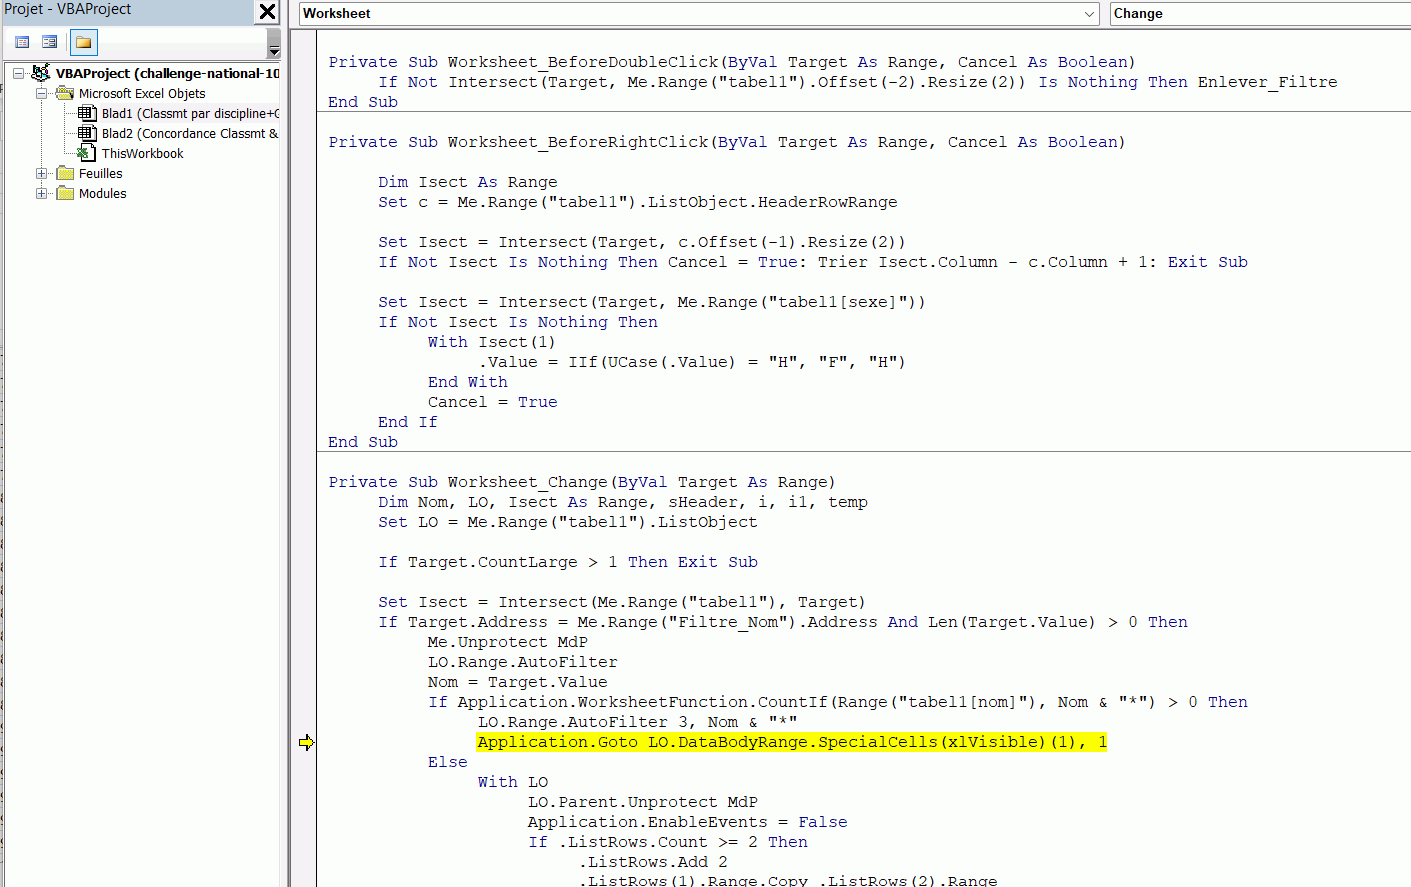Click "Application.EnableEvents = False" line
Screen dimensions: 1411x887
[x=688, y=822]
